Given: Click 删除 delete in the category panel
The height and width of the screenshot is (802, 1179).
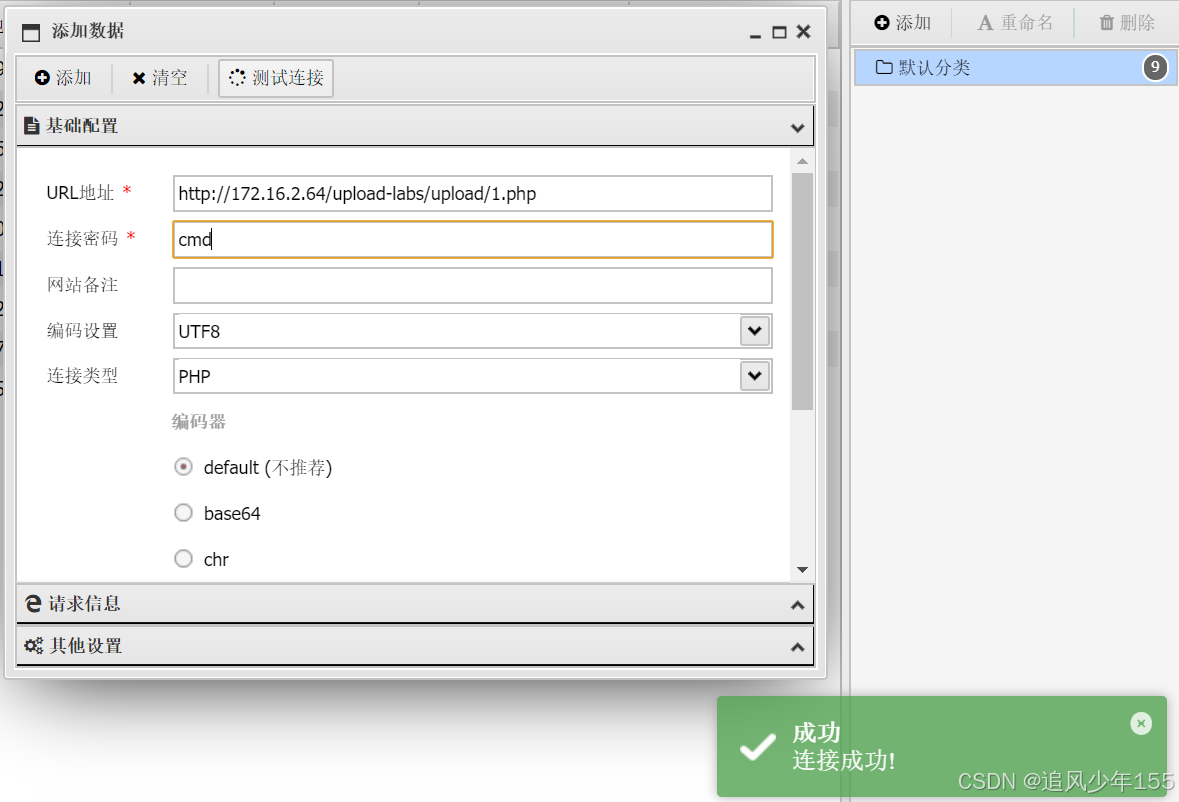Looking at the screenshot, I should [x=1126, y=23].
